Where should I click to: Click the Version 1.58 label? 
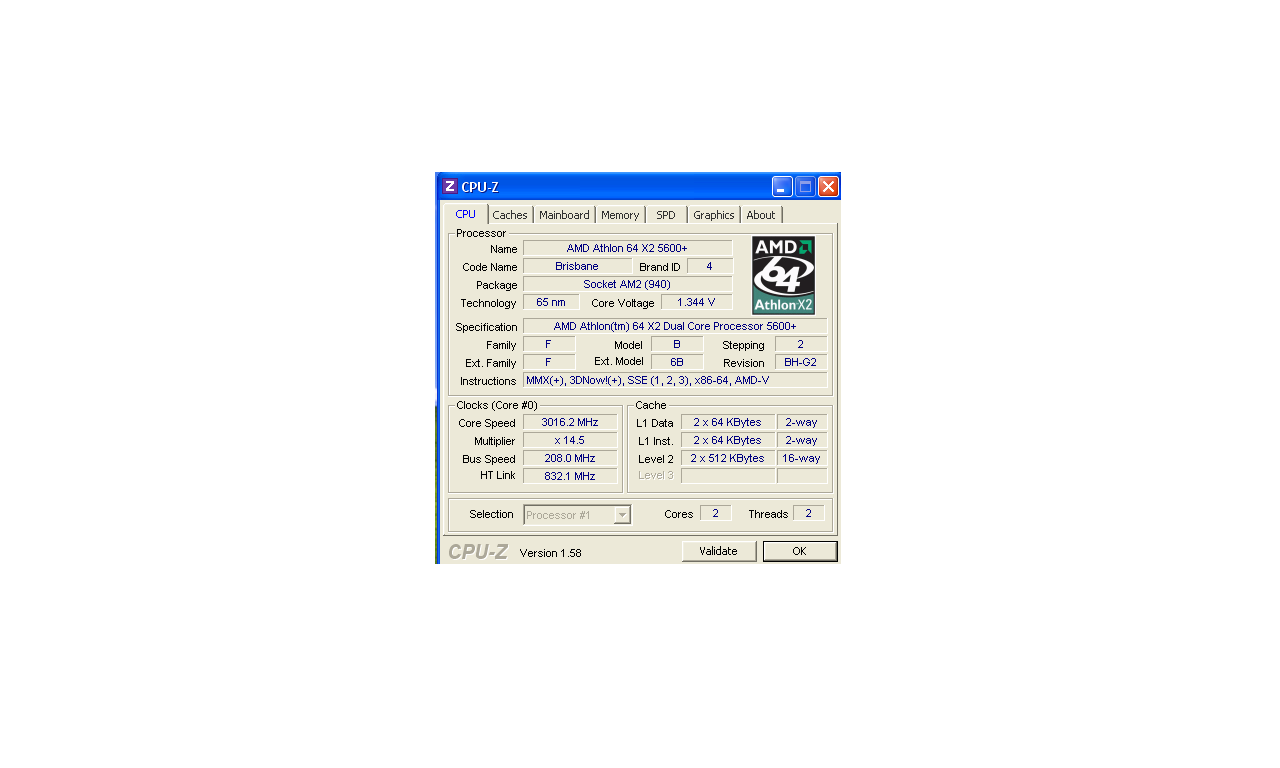pos(550,553)
